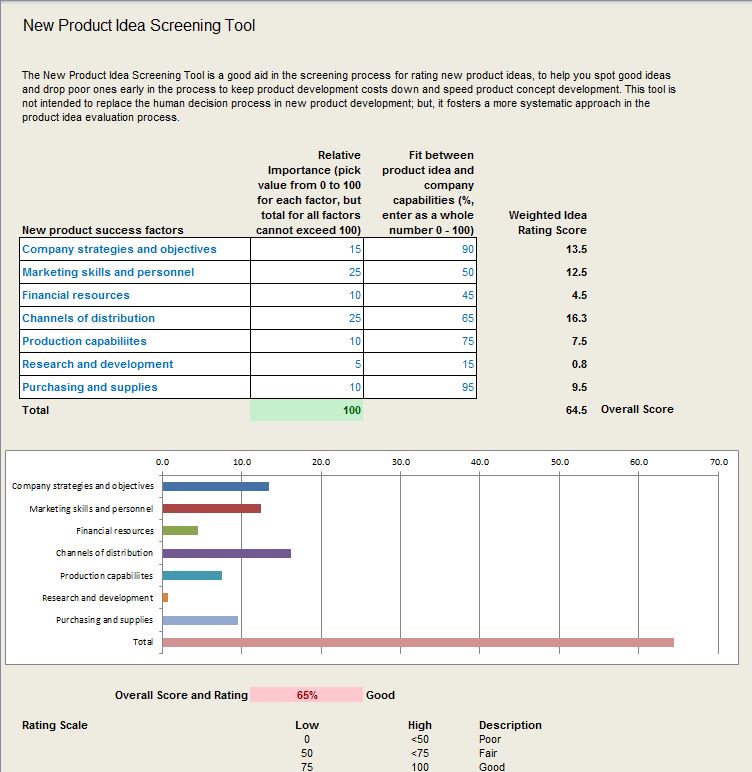Select Purchasing and supplies importance 10
The width and height of the screenshot is (752, 772).
307,387
